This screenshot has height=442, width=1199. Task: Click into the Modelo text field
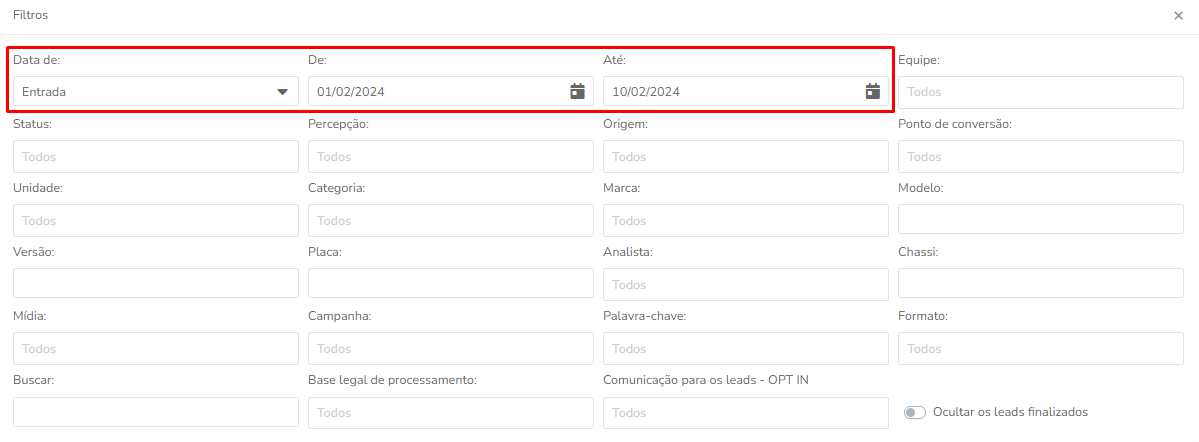coord(1041,219)
